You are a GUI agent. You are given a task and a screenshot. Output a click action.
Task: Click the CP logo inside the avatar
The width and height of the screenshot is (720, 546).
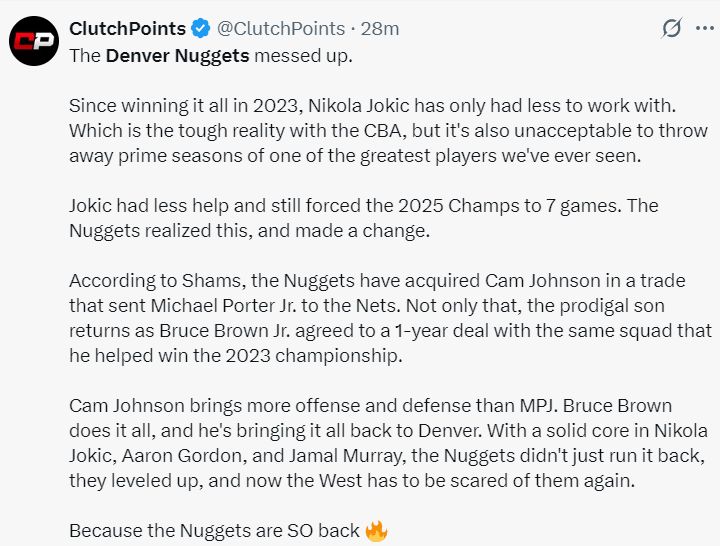click(x=32, y=42)
